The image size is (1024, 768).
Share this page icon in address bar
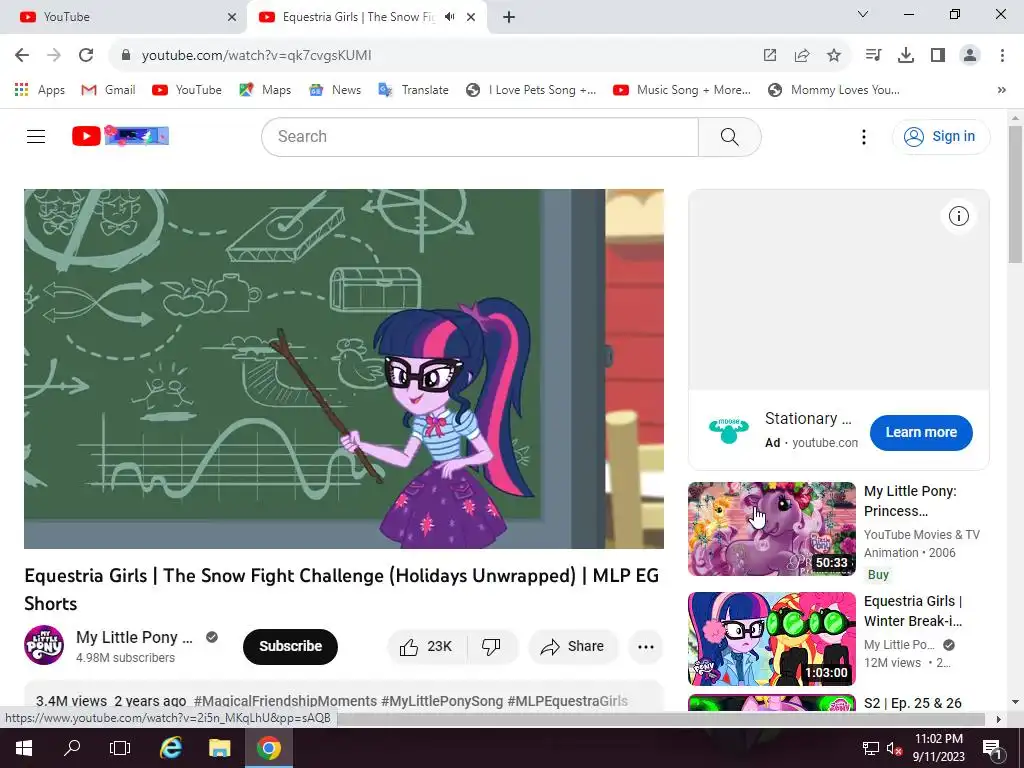pyautogui.click(x=802, y=56)
